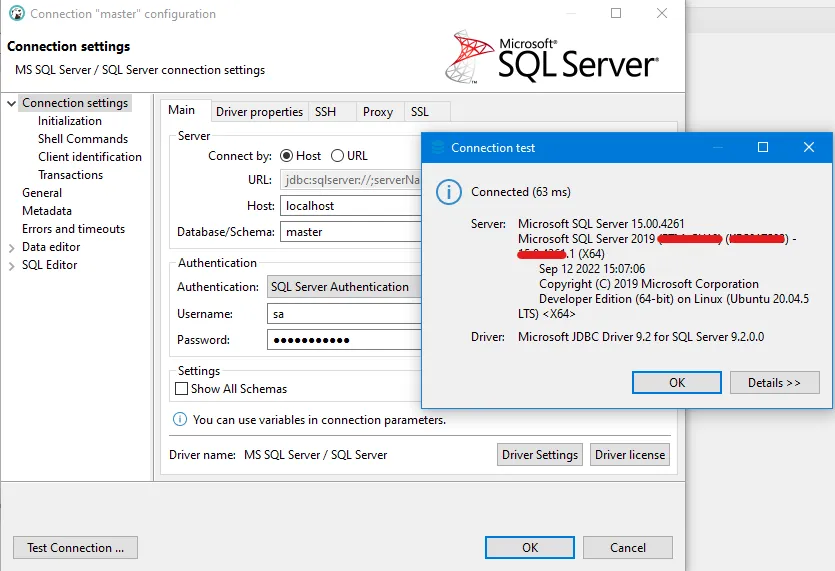Maximize the Connection test dialog
The width and height of the screenshot is (835, 571).
763,147
